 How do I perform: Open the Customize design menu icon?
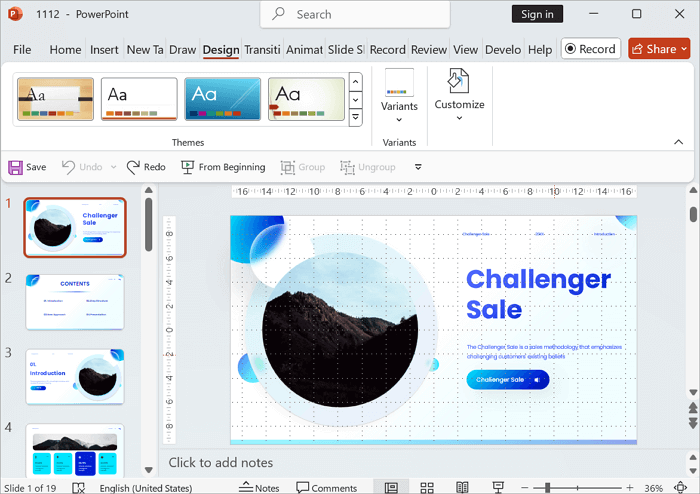[x=459, y=81]
